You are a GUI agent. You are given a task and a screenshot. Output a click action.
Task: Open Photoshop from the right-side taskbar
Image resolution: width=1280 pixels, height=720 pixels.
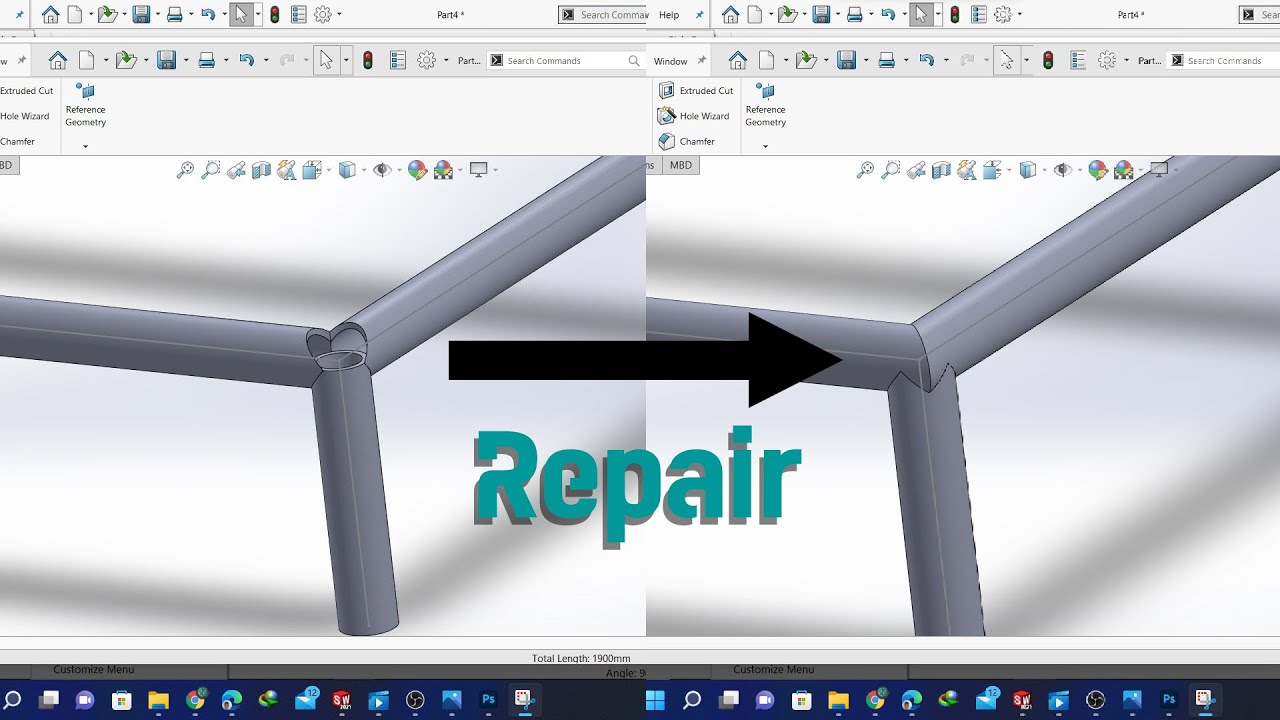point(1168,700)
